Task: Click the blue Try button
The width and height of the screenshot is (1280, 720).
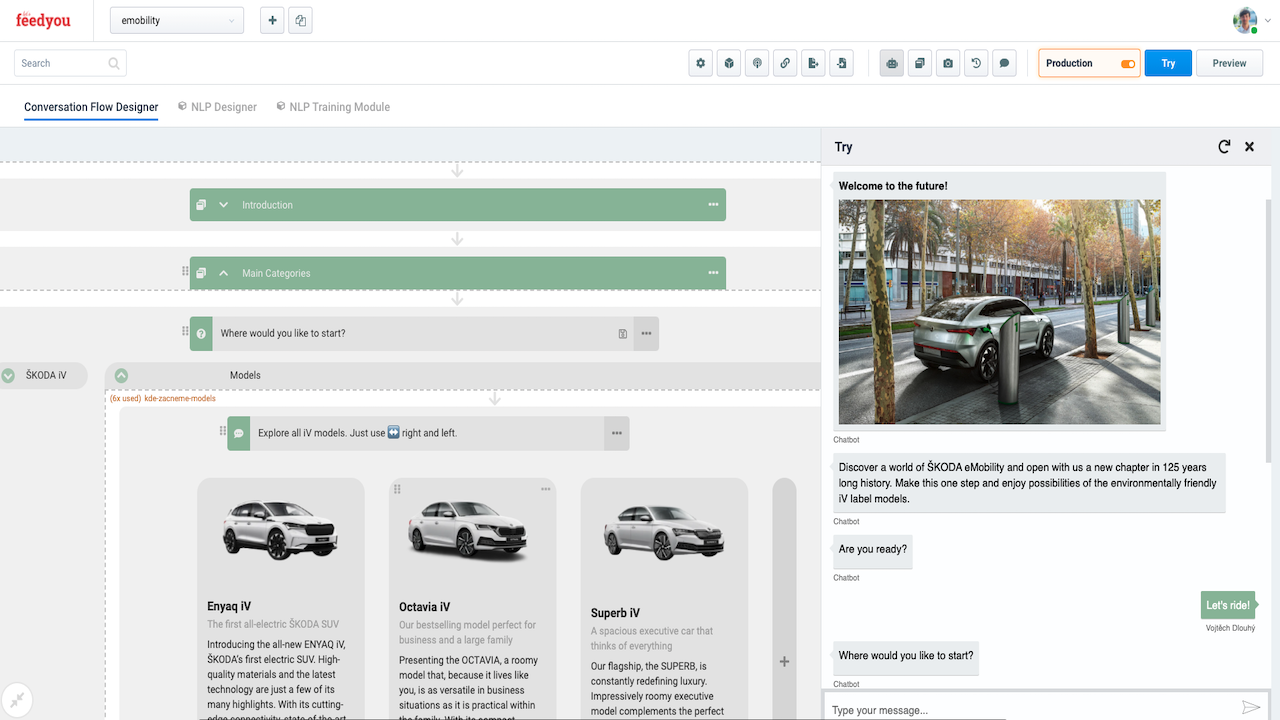Action: tap(1168, 63)
